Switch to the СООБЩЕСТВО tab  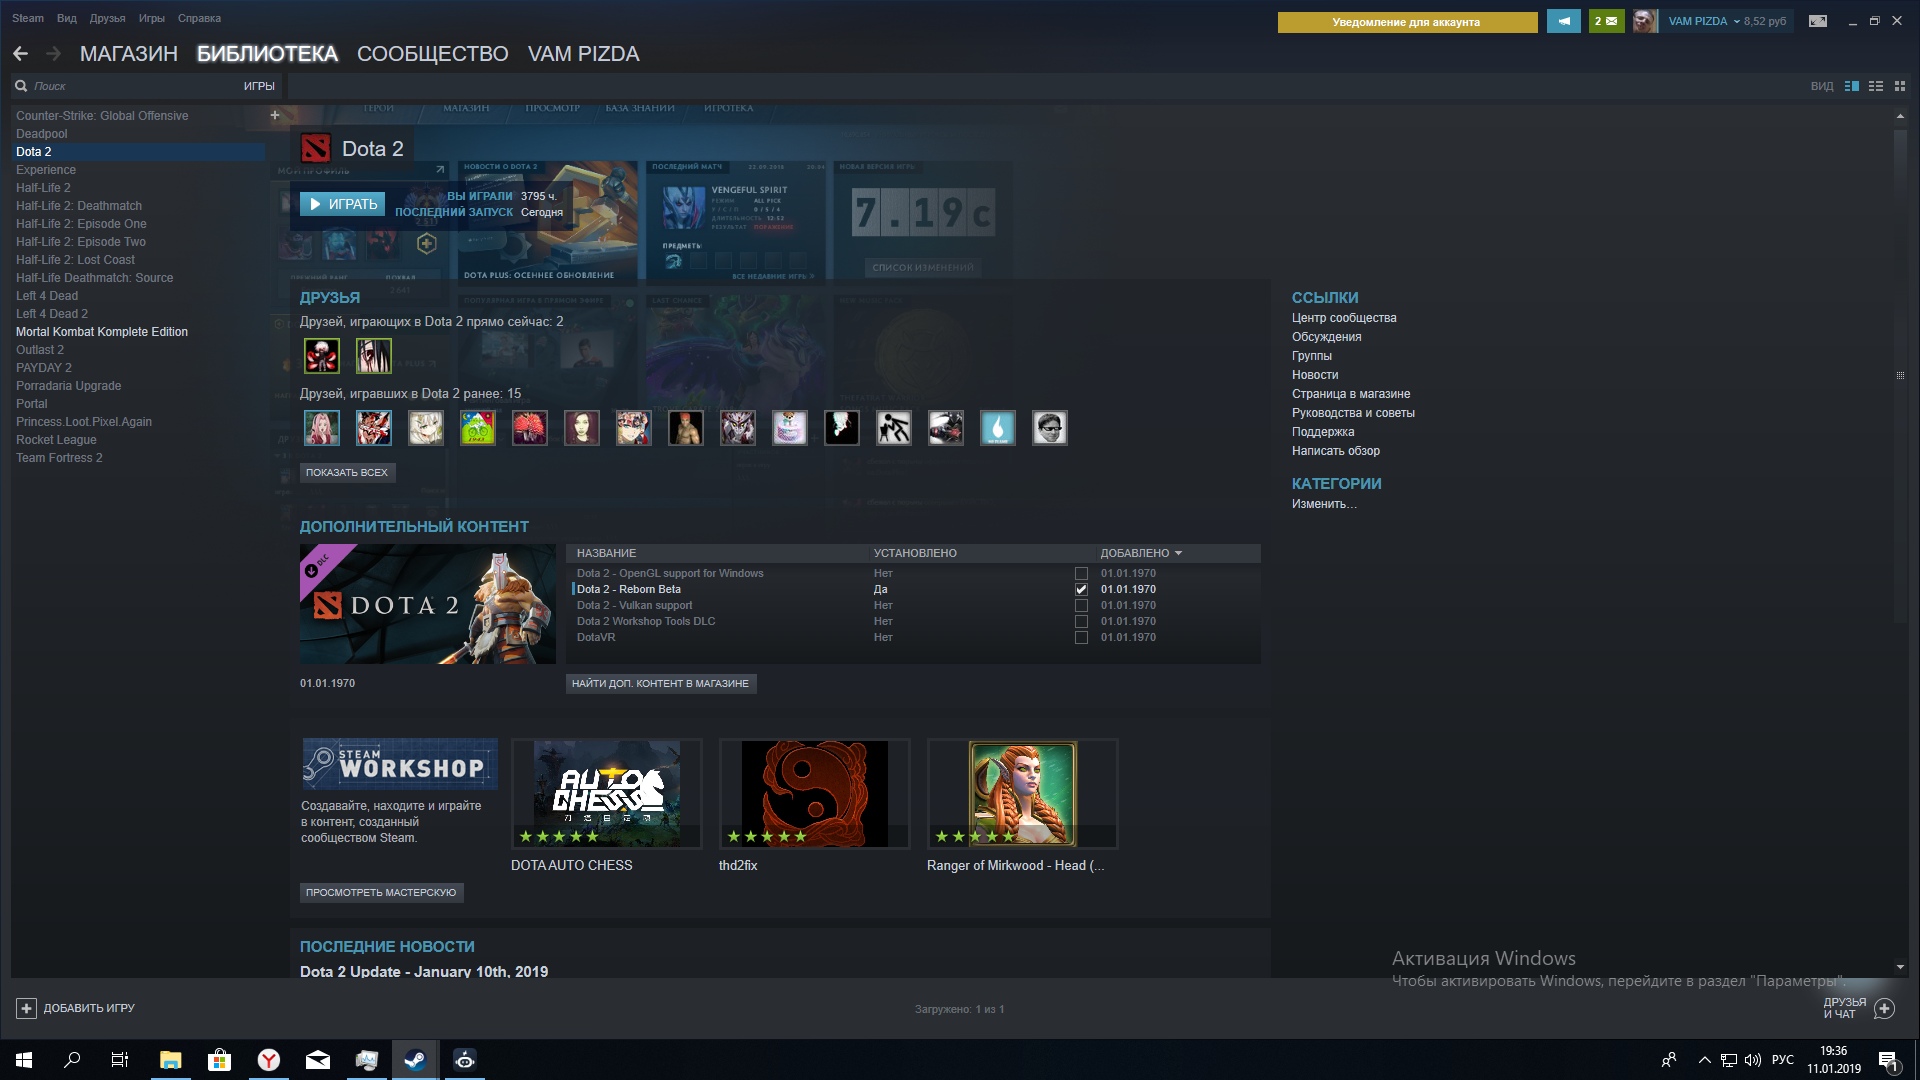pos(433,54)
